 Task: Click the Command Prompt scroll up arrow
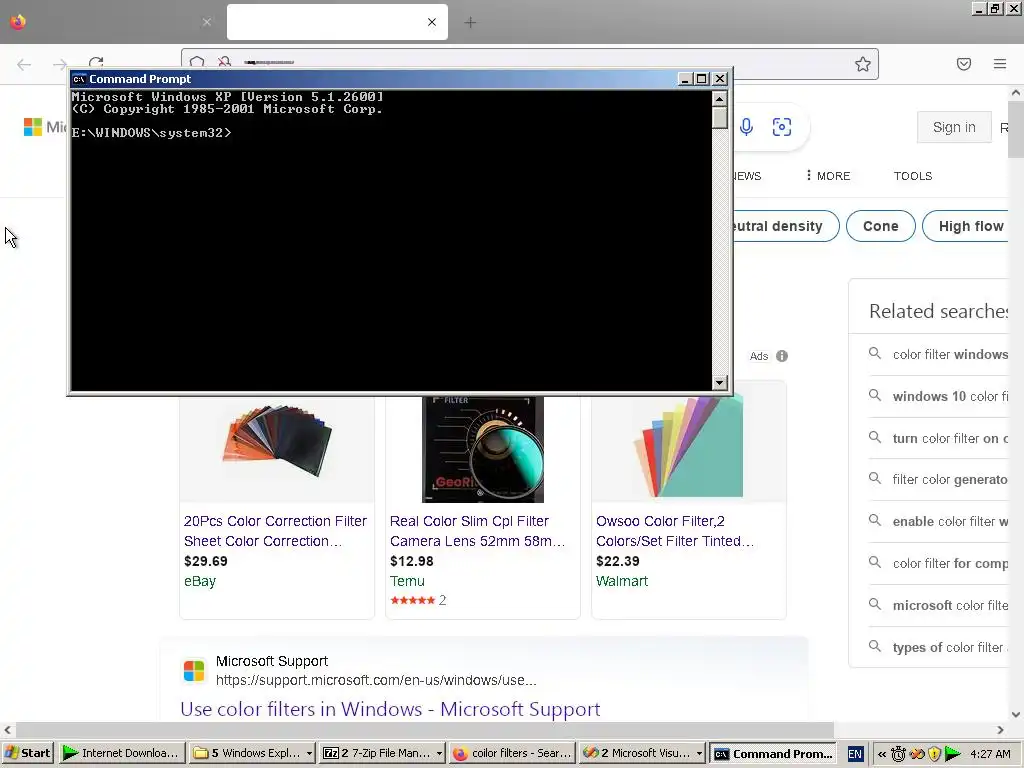[720, 99]
